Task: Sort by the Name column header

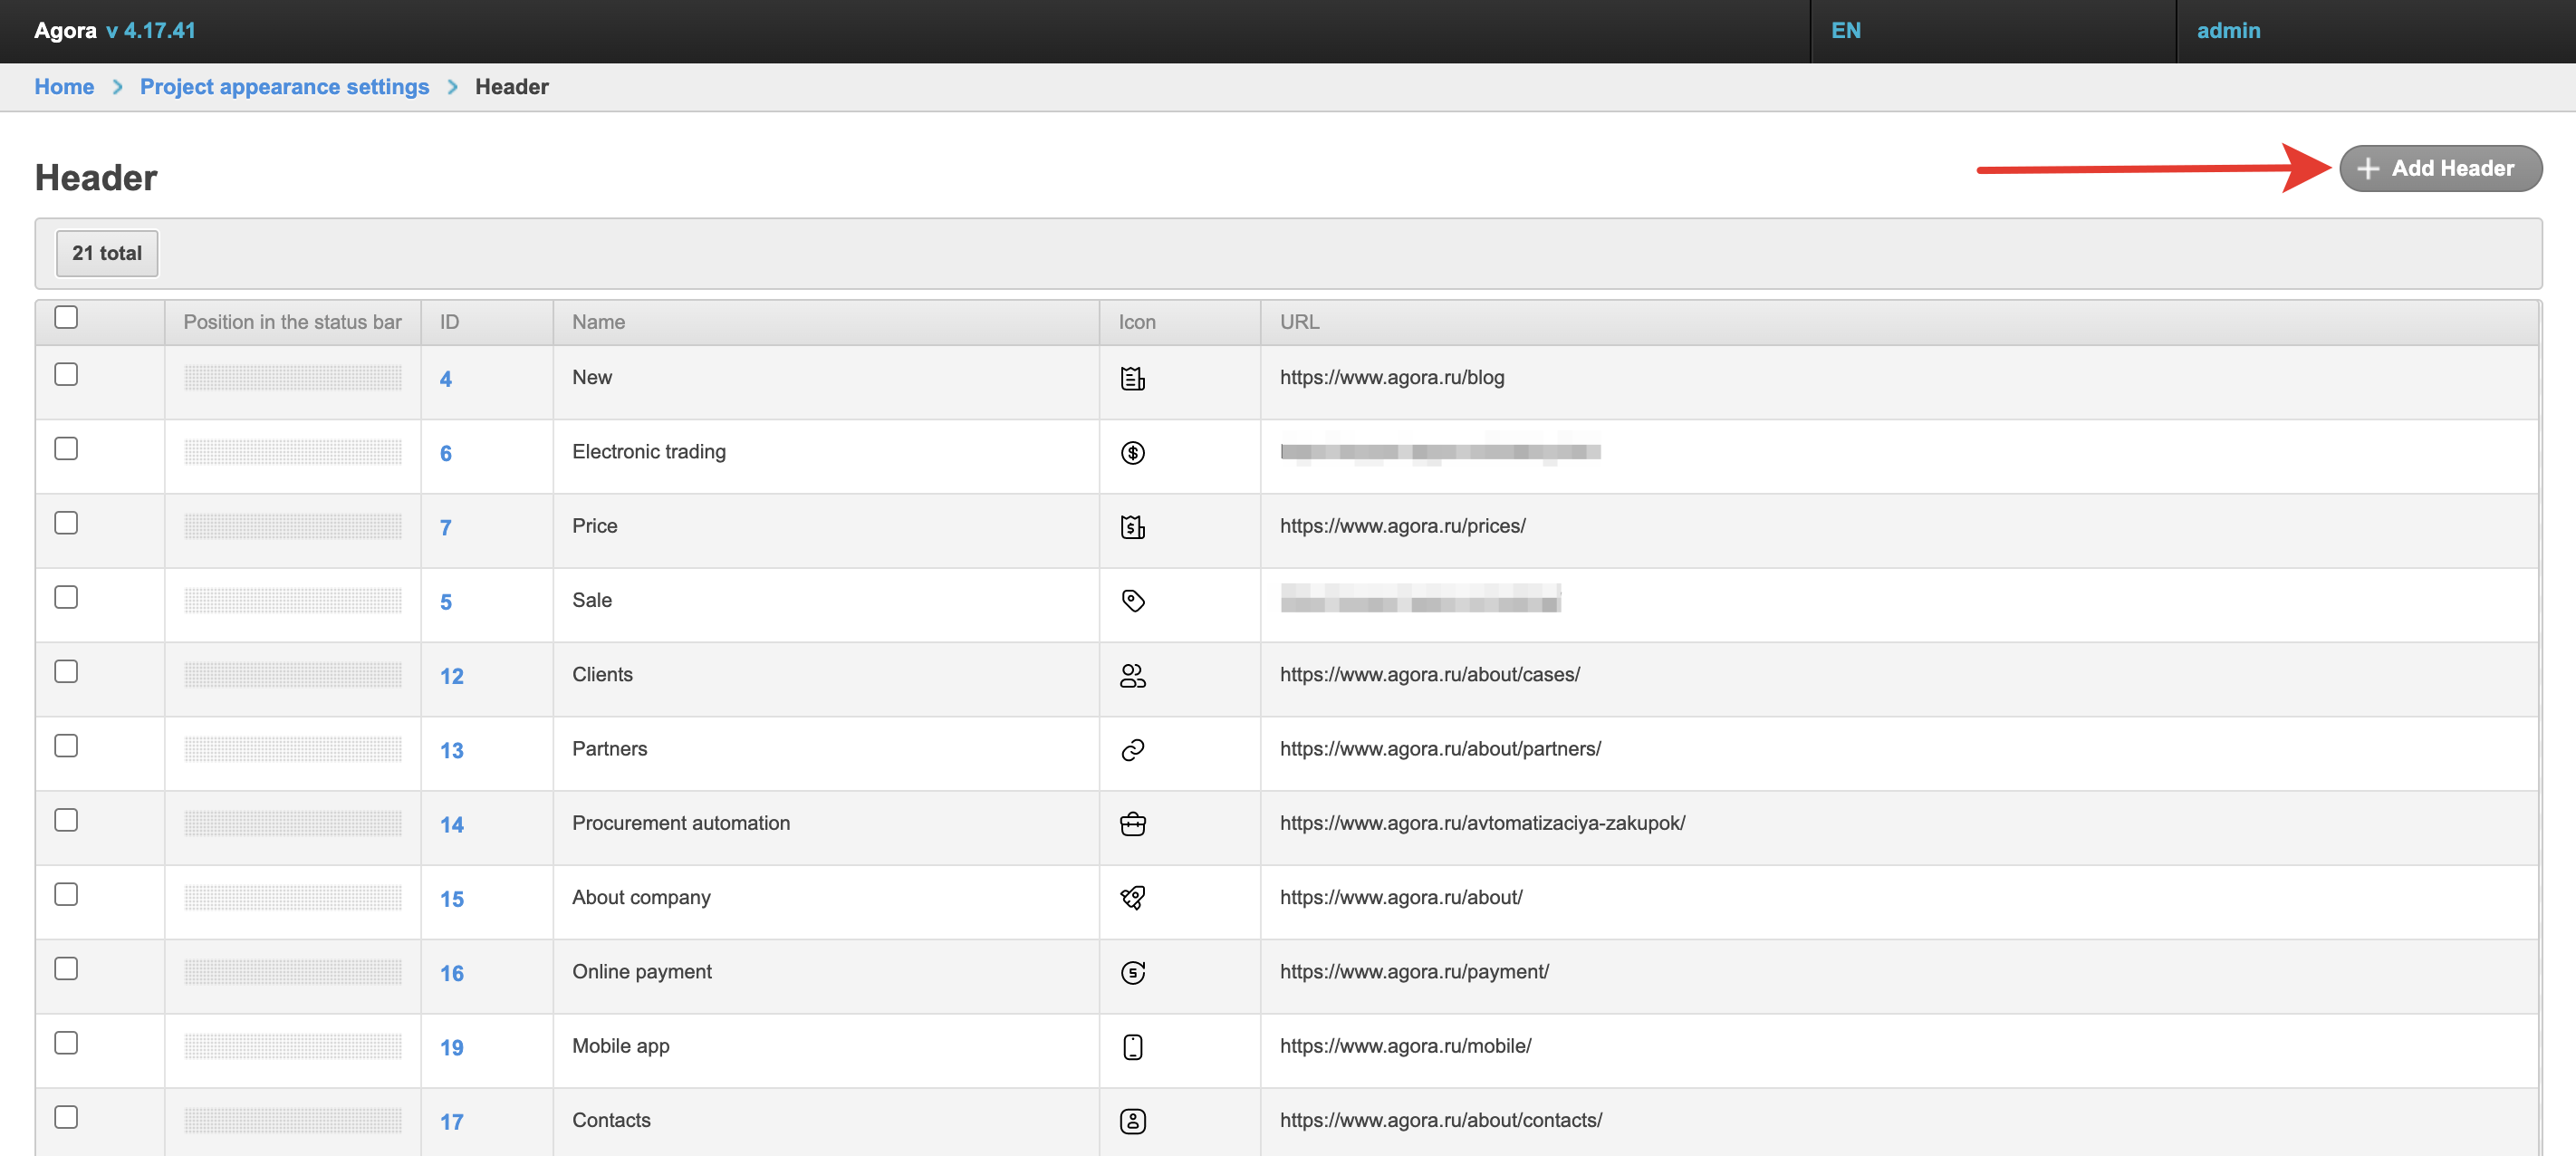Action: tap(598, 322)
